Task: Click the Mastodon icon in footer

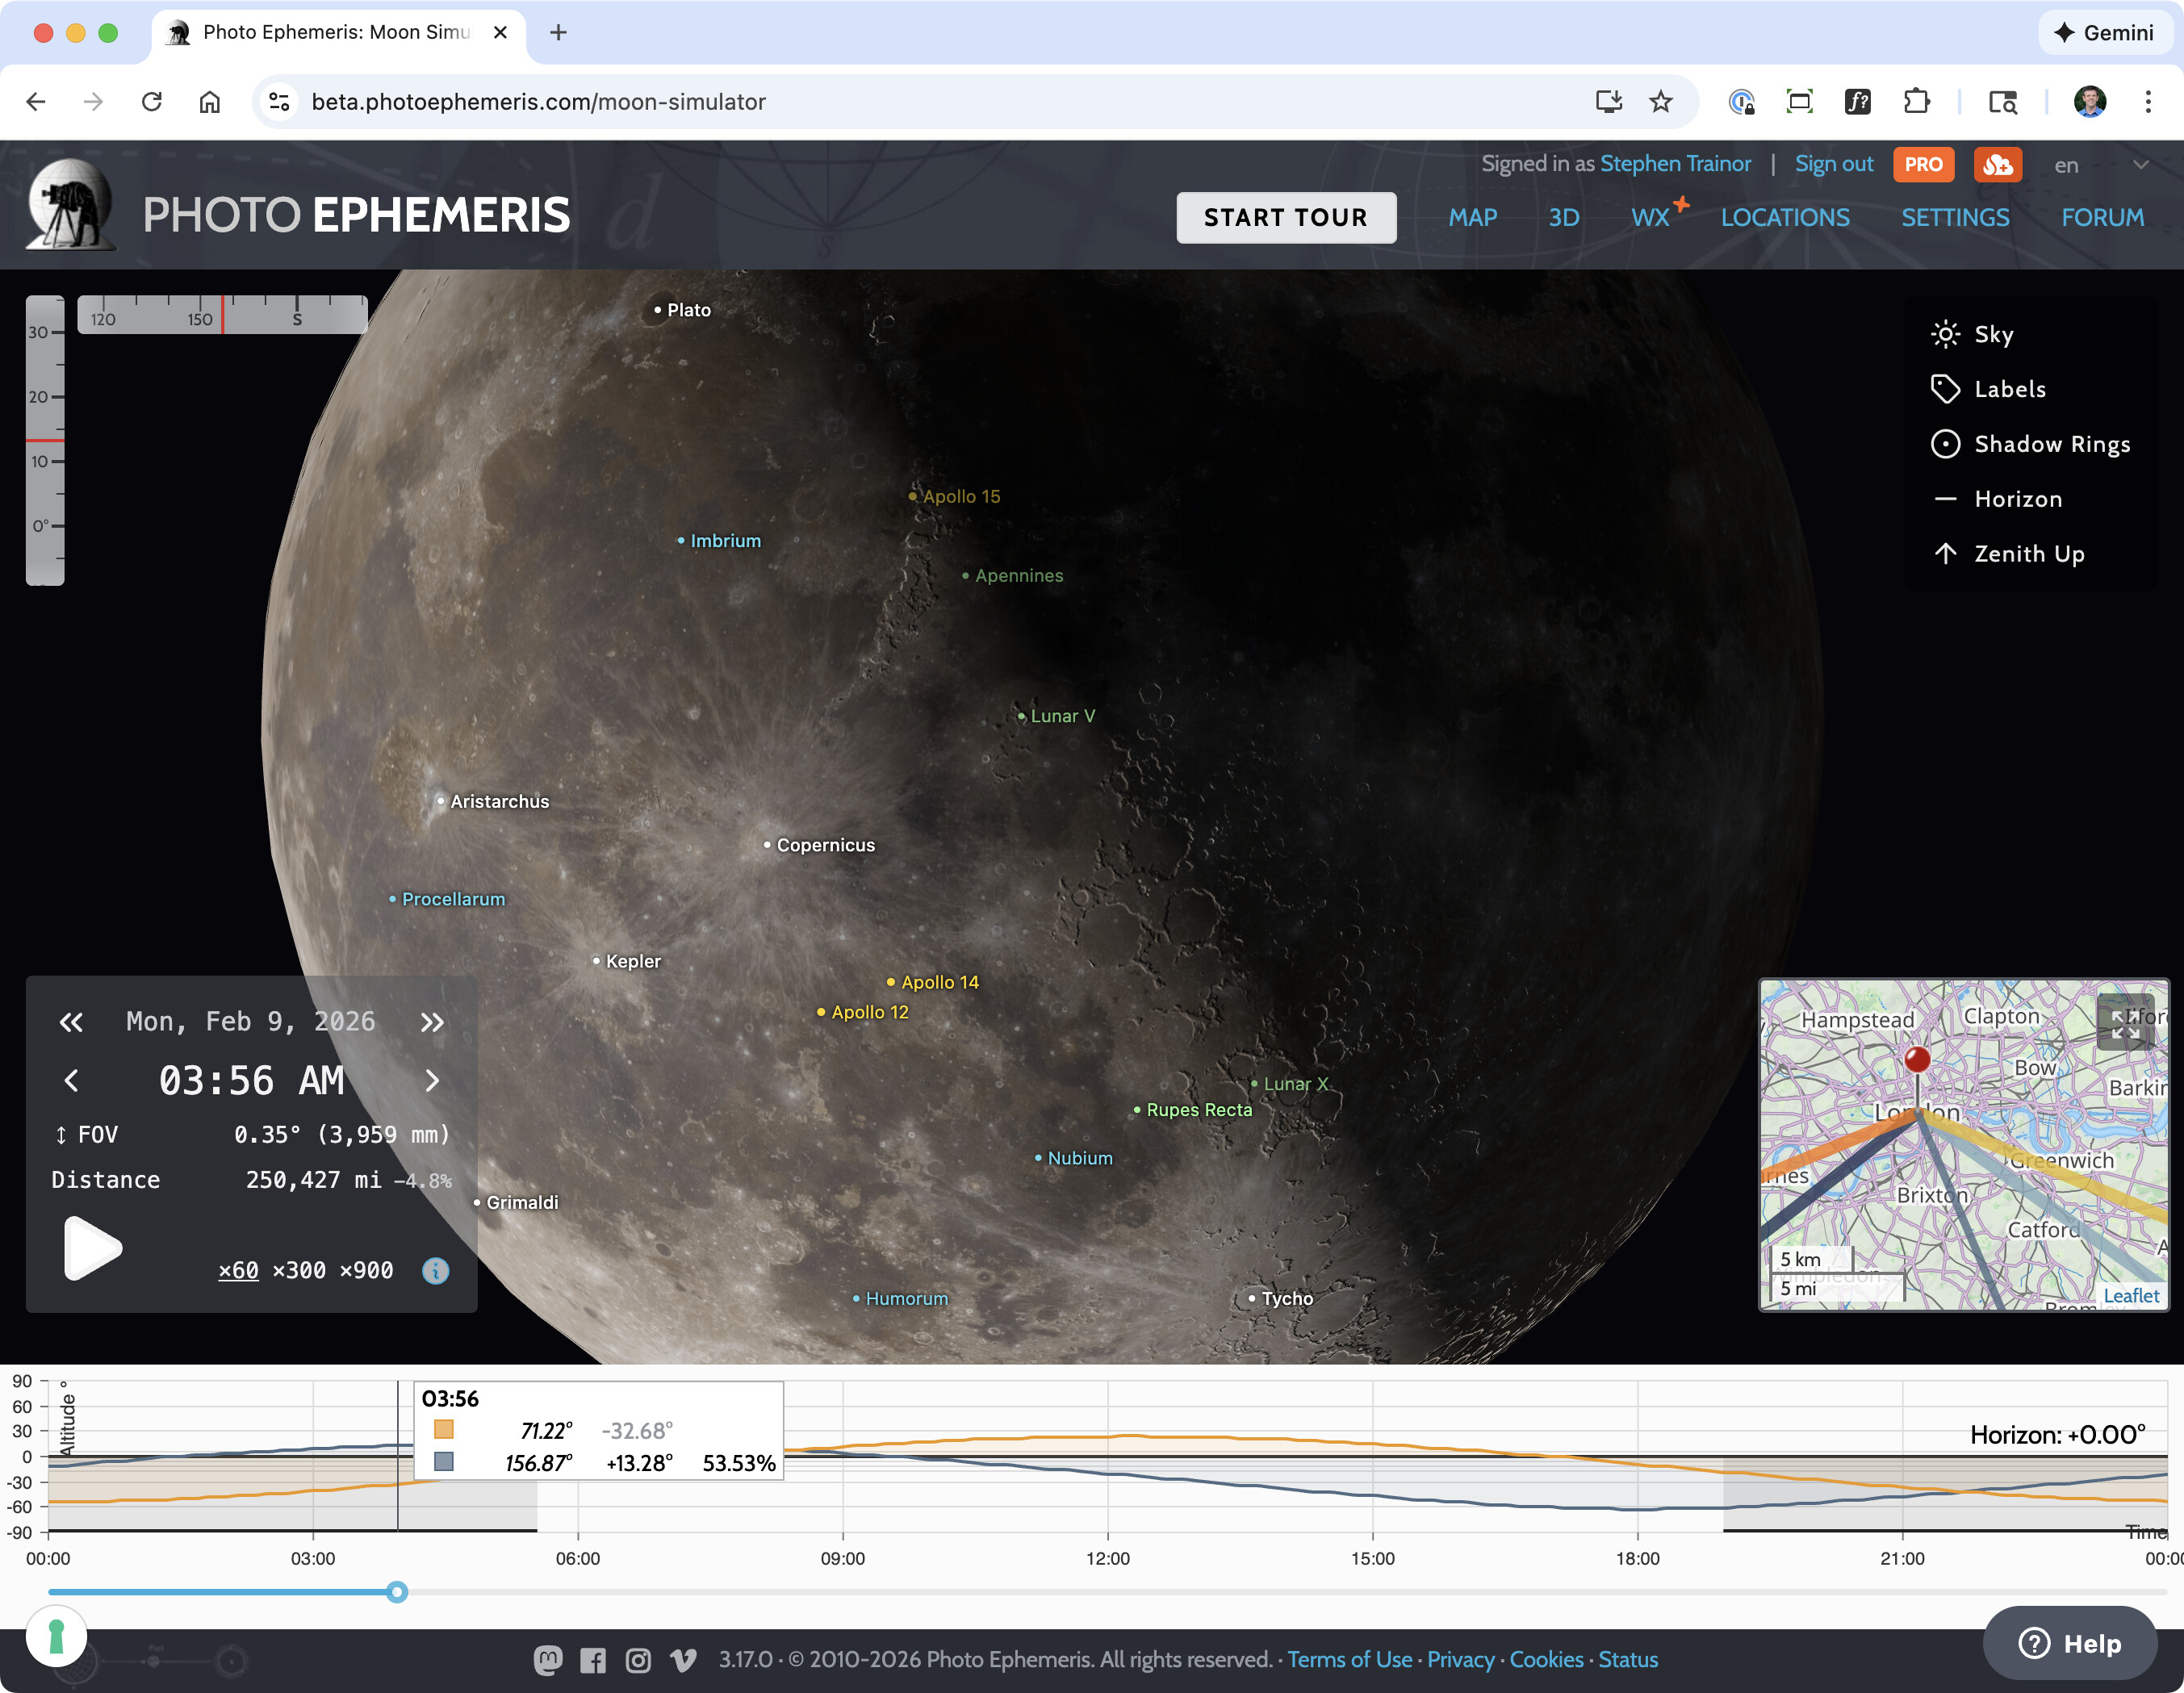Action: click(x=547, y=1660)
